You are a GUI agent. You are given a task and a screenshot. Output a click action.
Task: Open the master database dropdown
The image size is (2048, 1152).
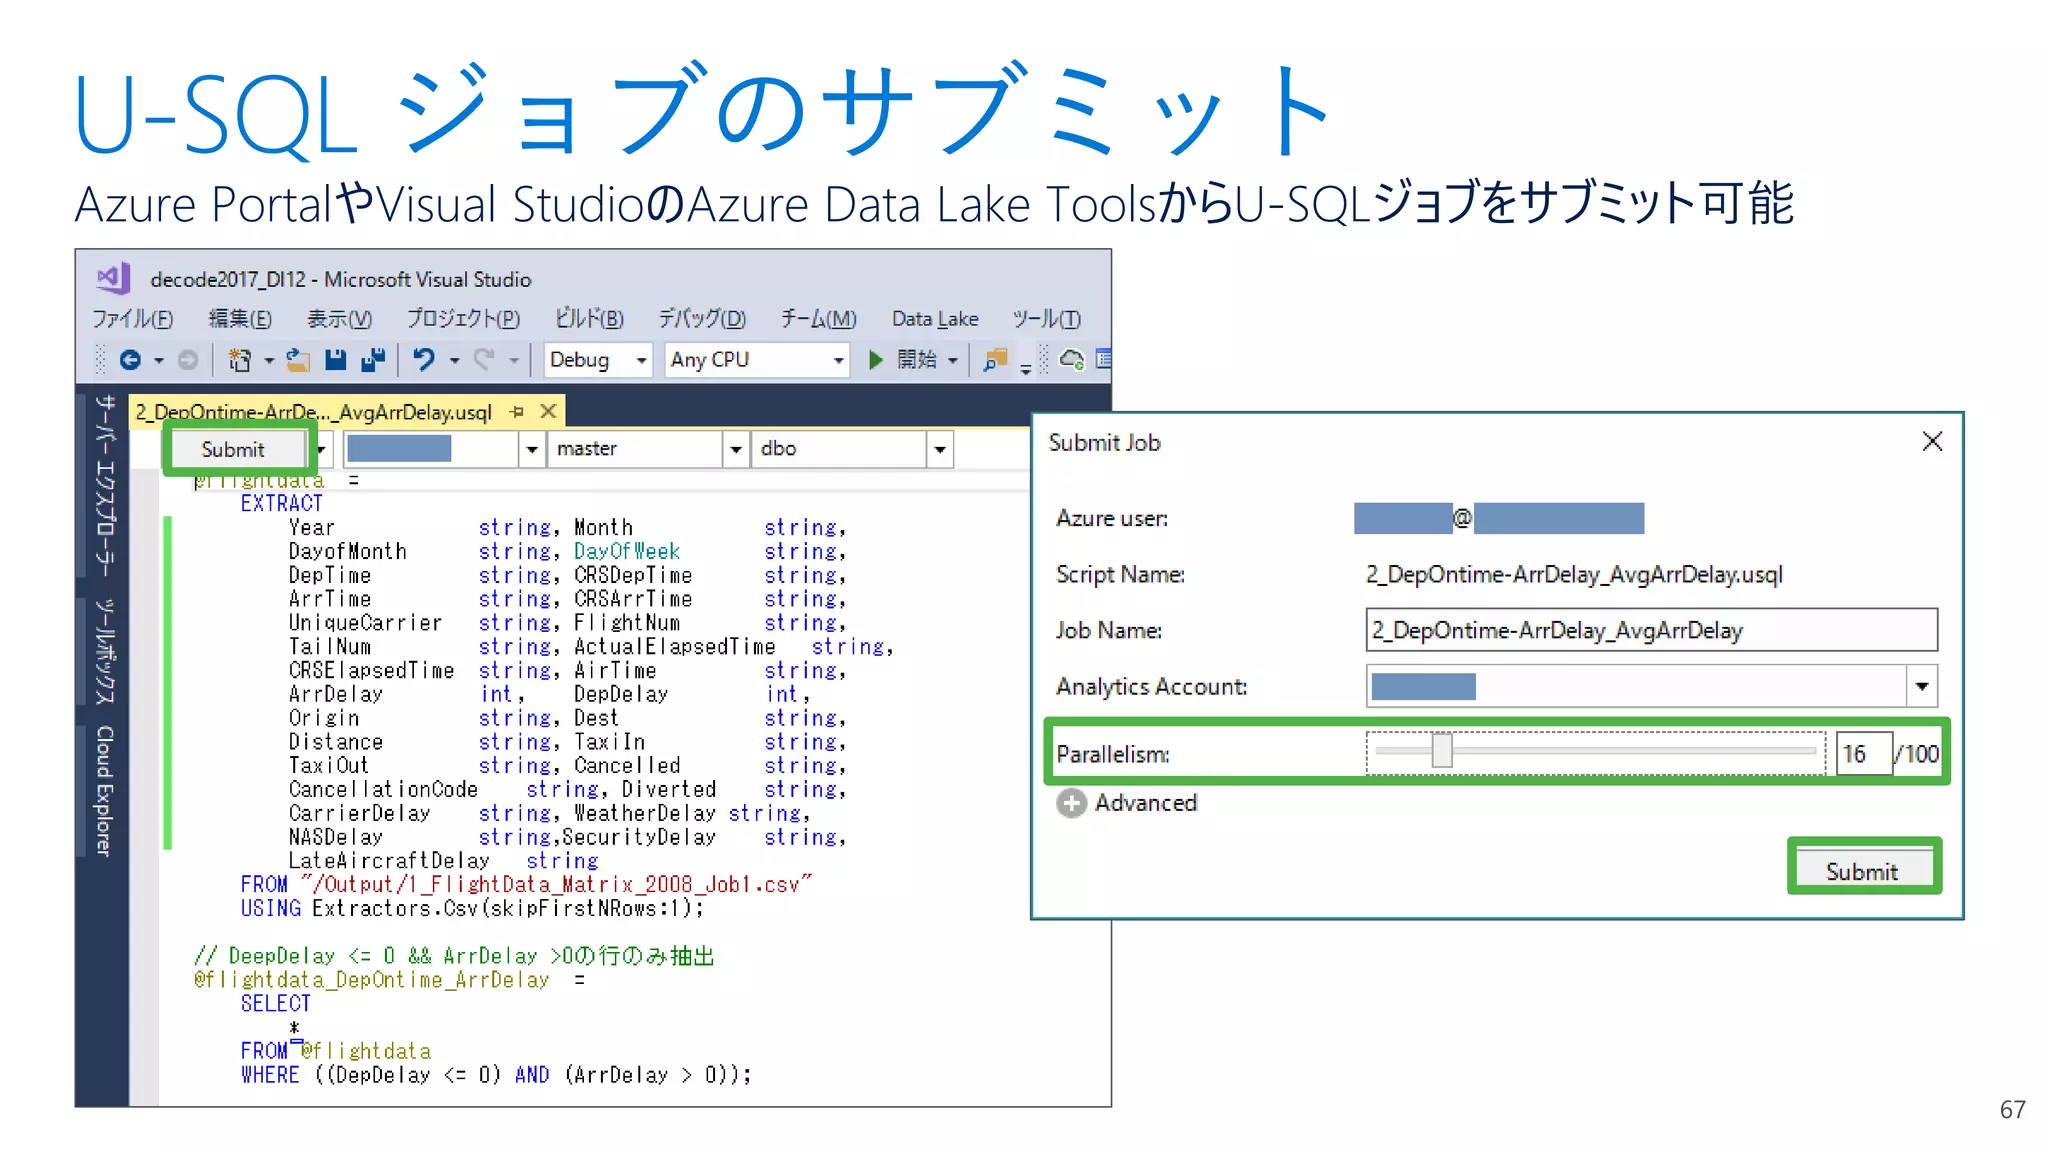point(736,449)
